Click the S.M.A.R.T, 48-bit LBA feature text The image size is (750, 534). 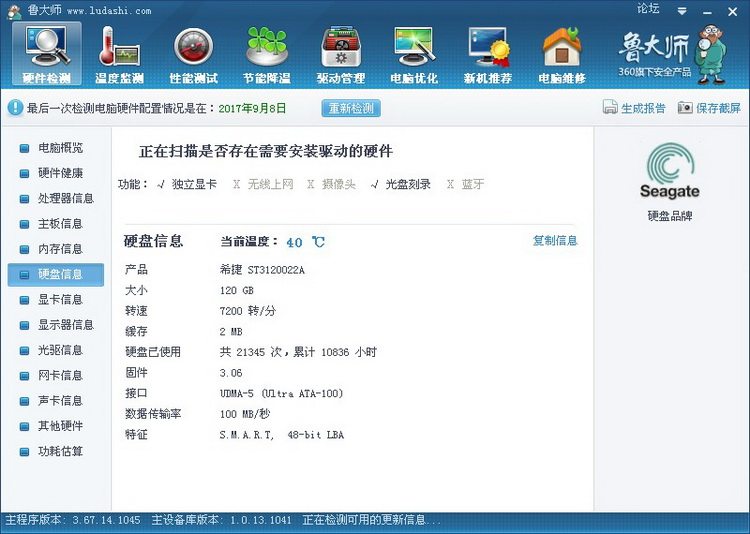[x=282, y=434]
